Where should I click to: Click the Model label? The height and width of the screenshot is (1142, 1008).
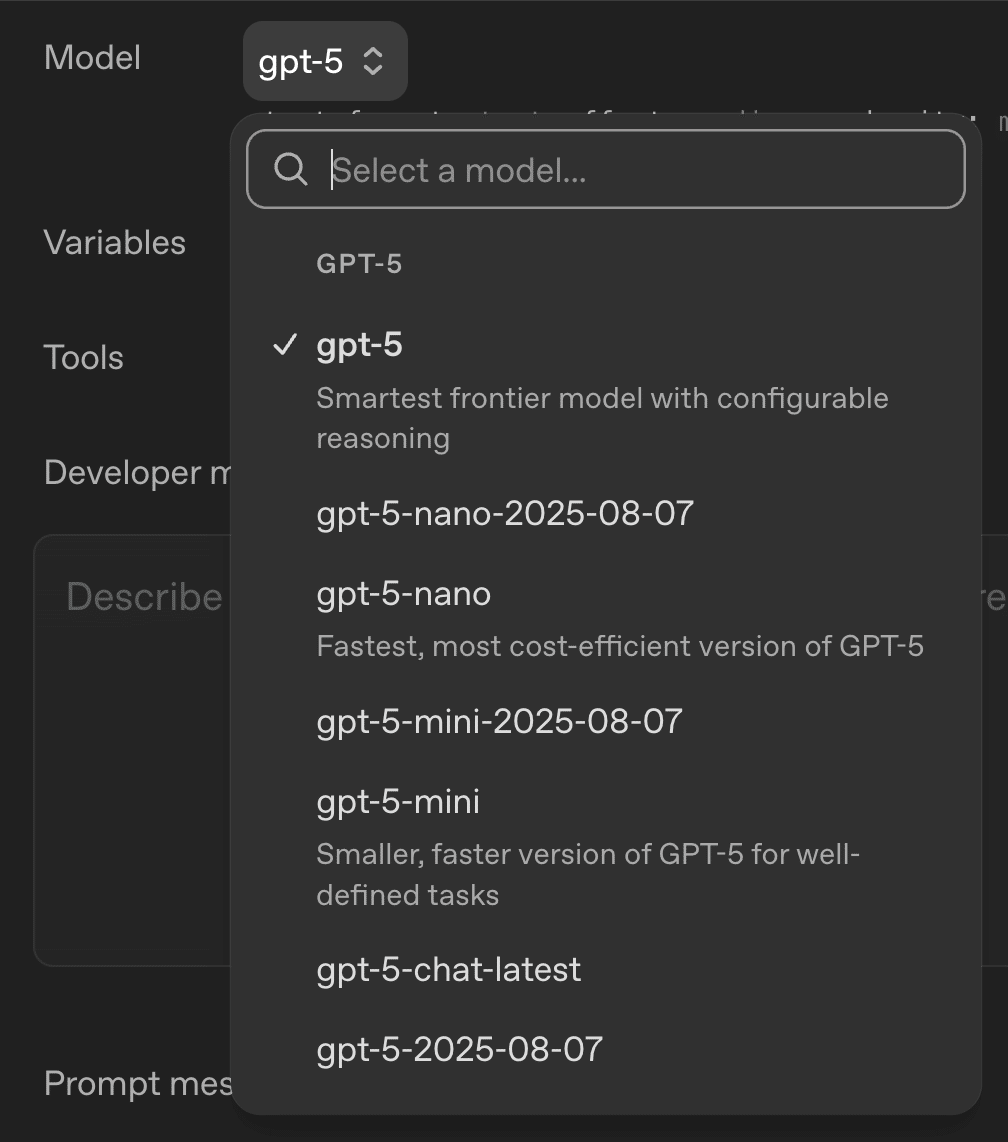click(92, 58)
